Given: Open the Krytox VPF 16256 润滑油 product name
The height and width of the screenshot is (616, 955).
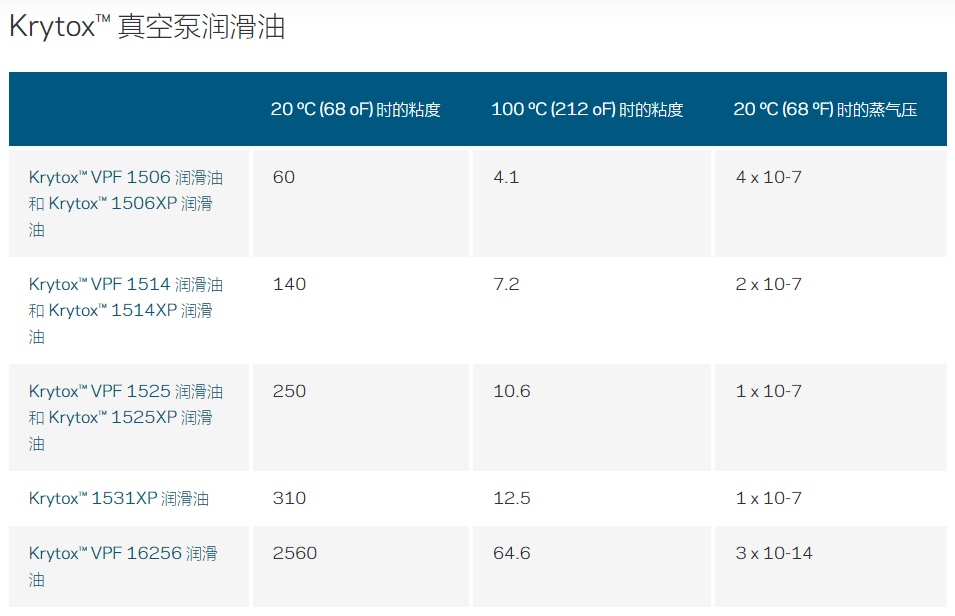Looking at the screenshot, I should pyautogui.click(x=123, y=566).
